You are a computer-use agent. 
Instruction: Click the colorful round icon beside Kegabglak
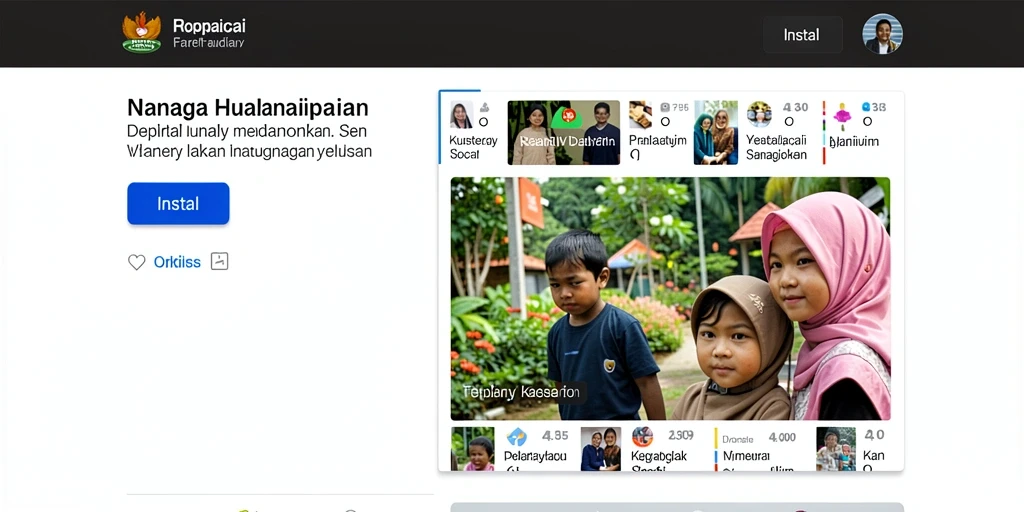click(643, 436)
